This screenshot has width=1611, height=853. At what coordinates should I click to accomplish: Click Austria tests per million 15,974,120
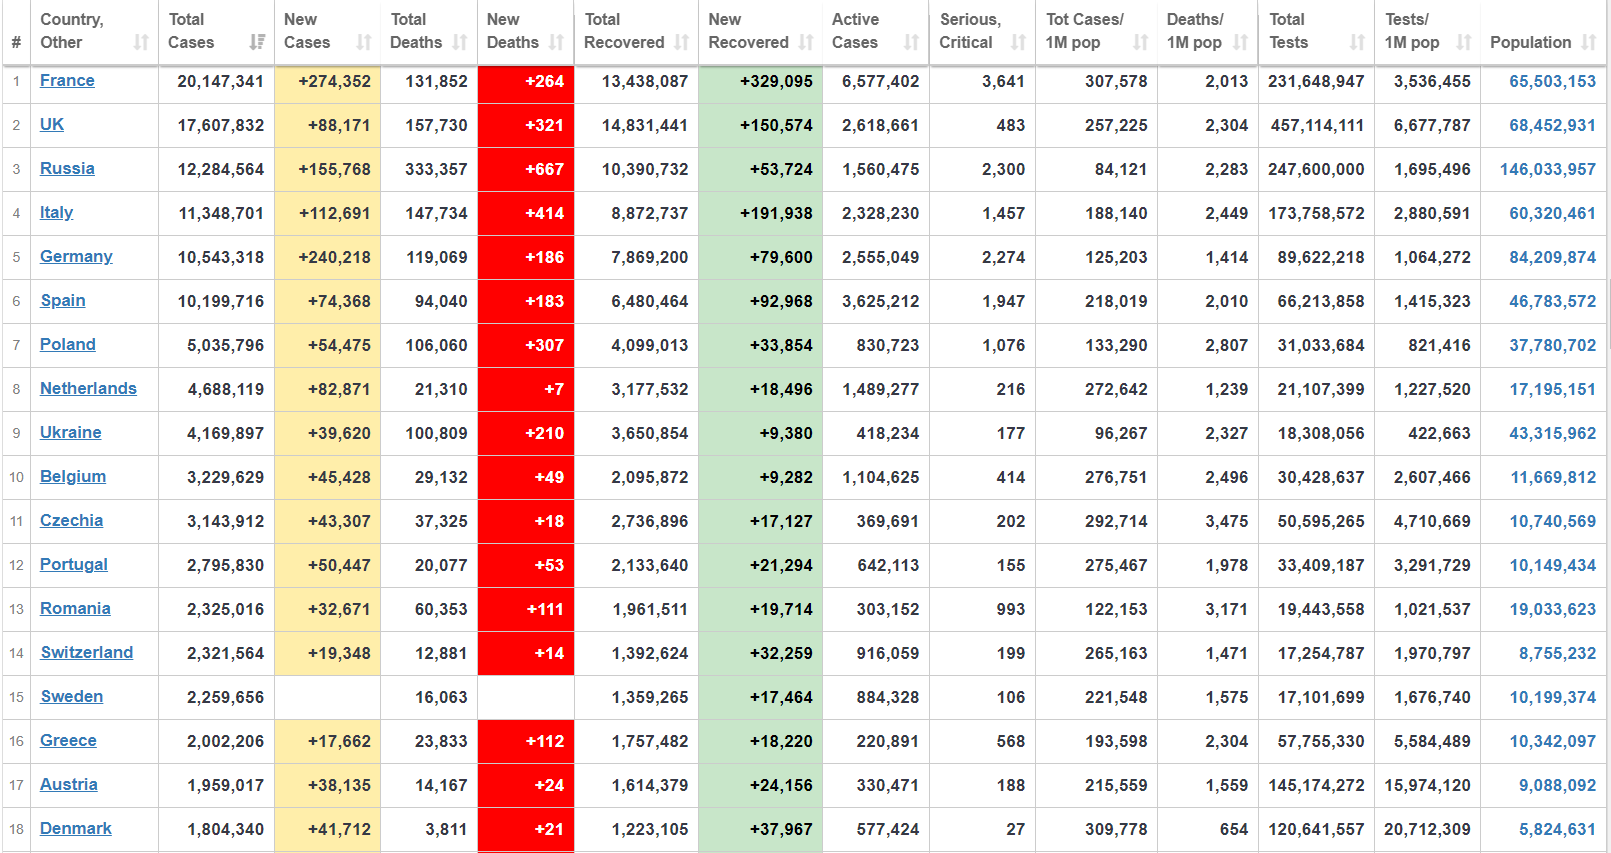(x=1428, y=785)
